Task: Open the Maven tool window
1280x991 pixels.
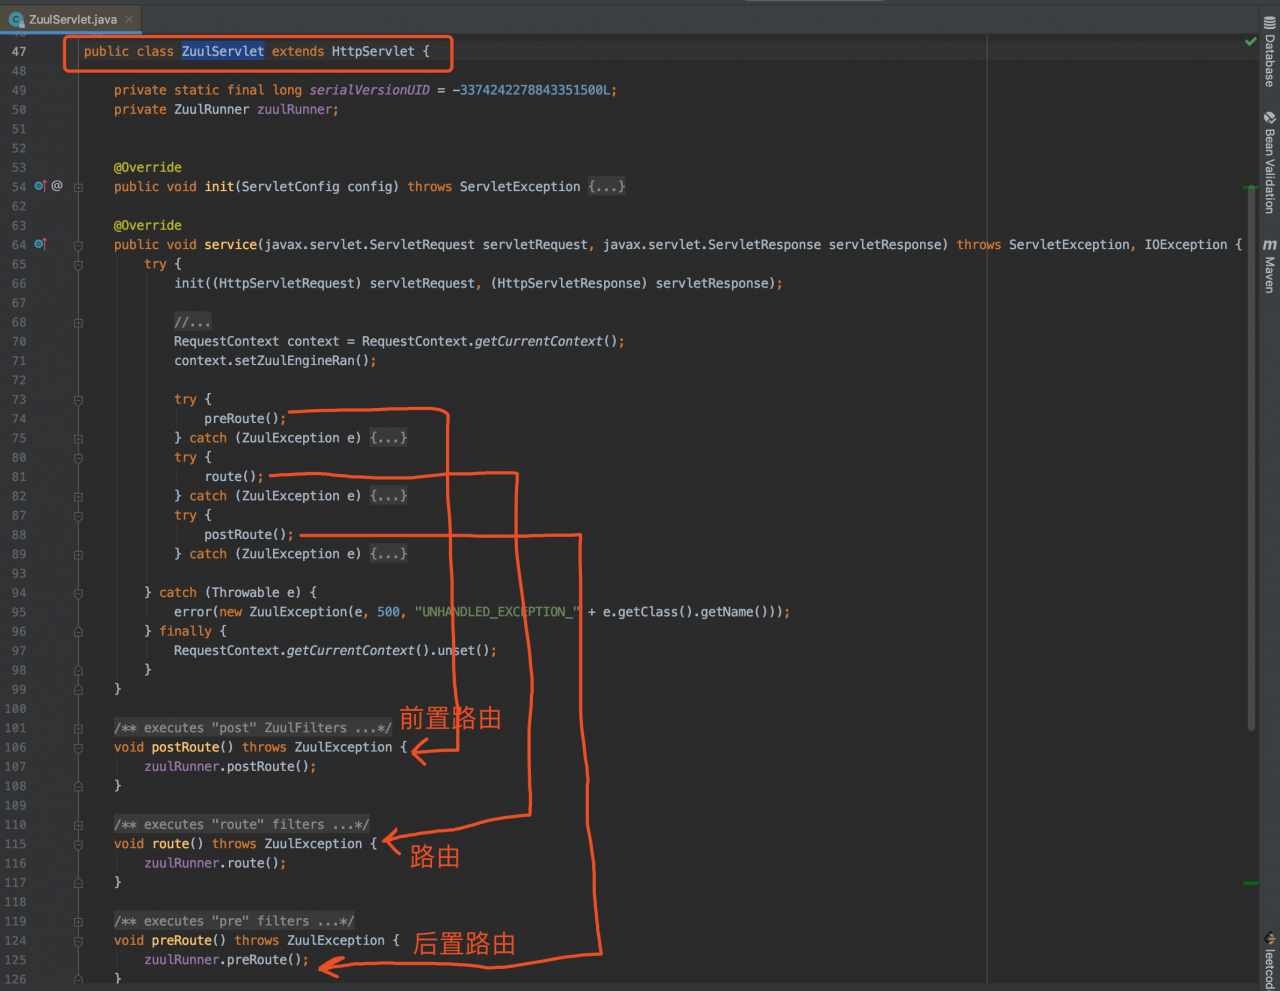Action: pos(1269,265)
